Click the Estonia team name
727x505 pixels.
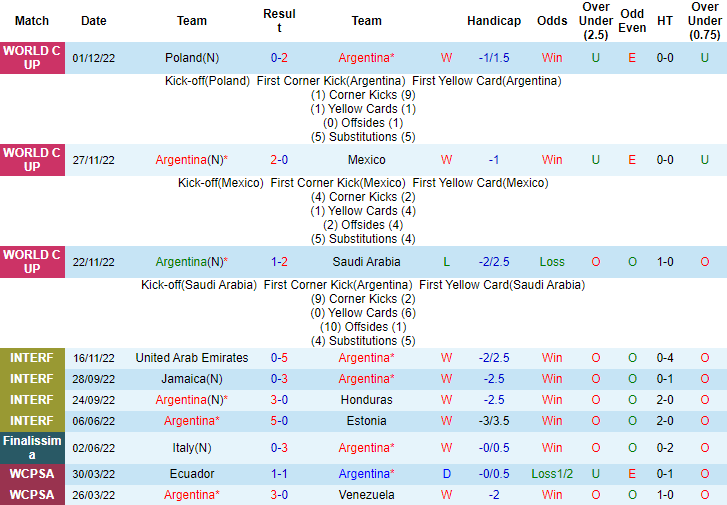(366, 421)
